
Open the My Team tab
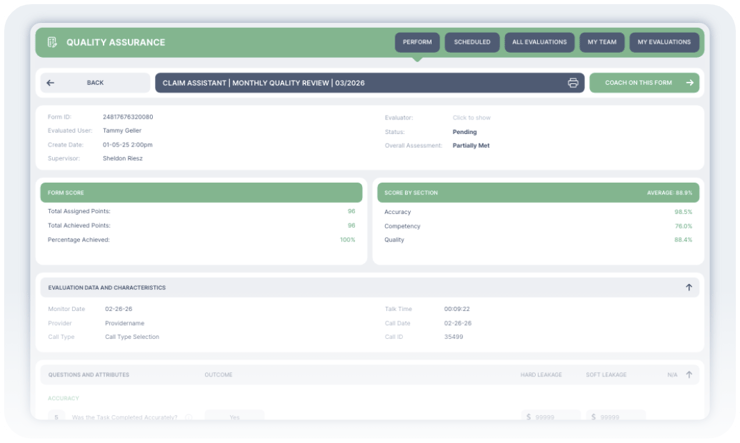[602, 42]
